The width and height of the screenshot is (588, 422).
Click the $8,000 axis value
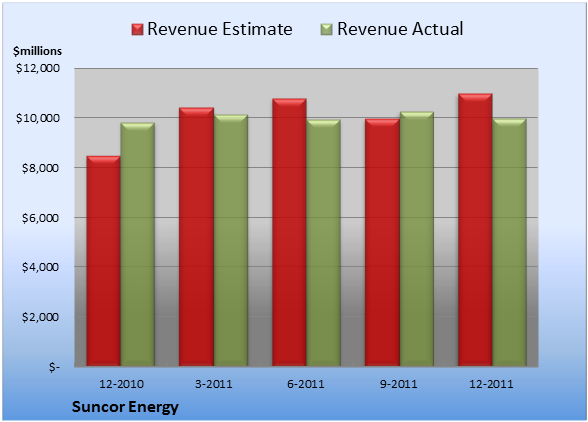[x=40, y=168]
